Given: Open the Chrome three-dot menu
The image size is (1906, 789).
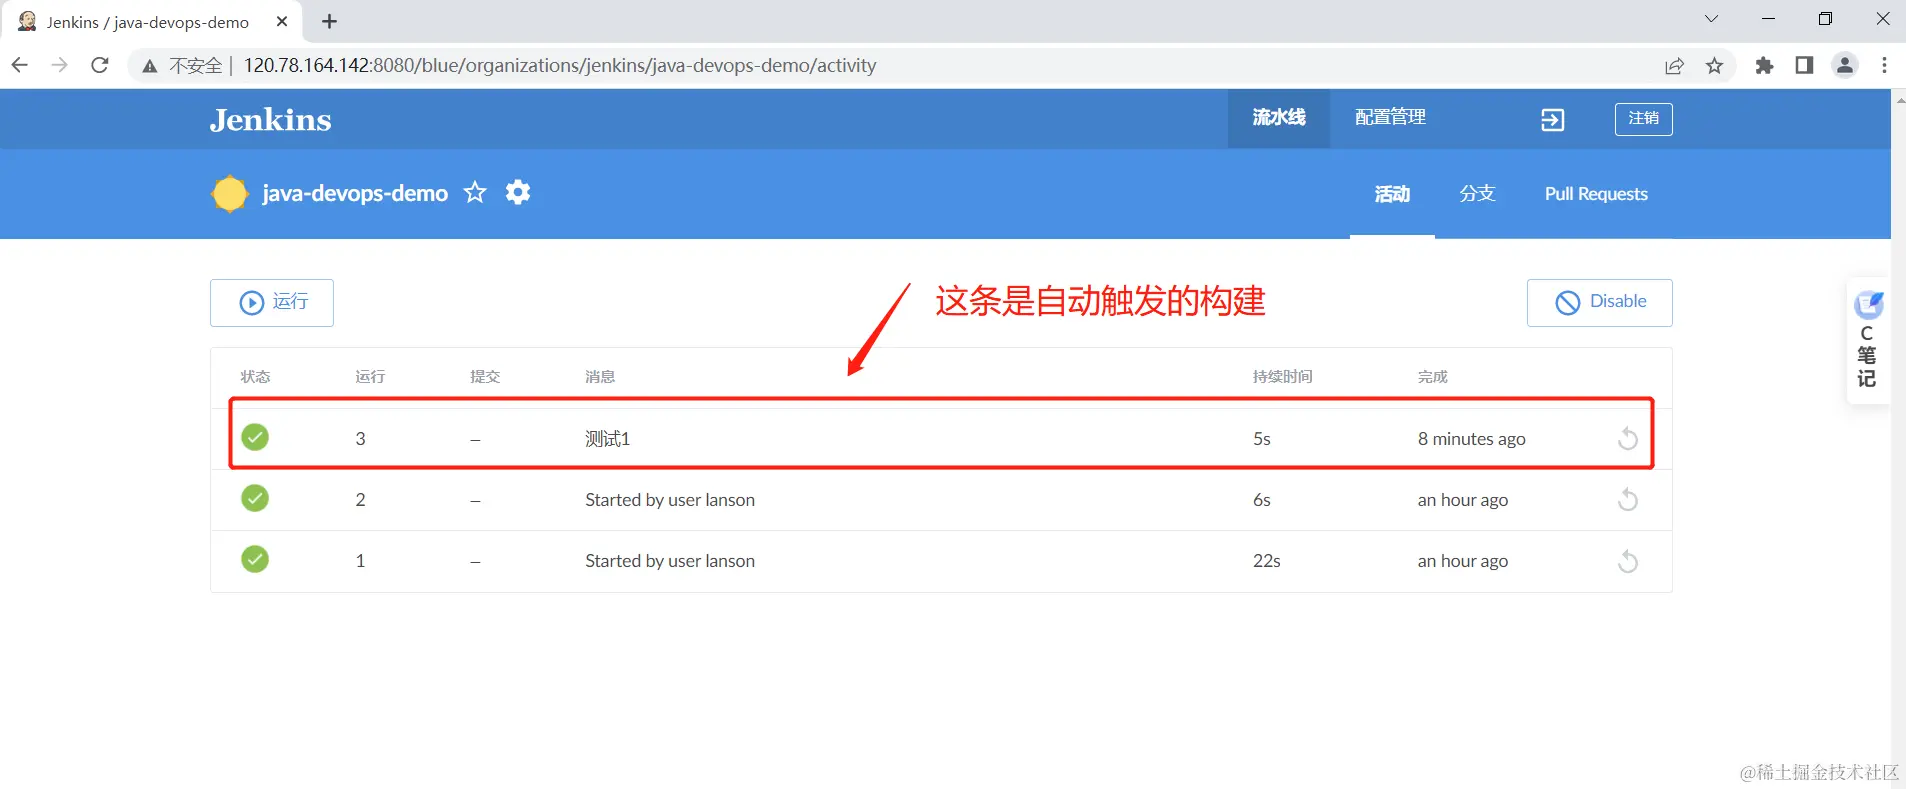Looking at the screenshot, I should 1885,65.
